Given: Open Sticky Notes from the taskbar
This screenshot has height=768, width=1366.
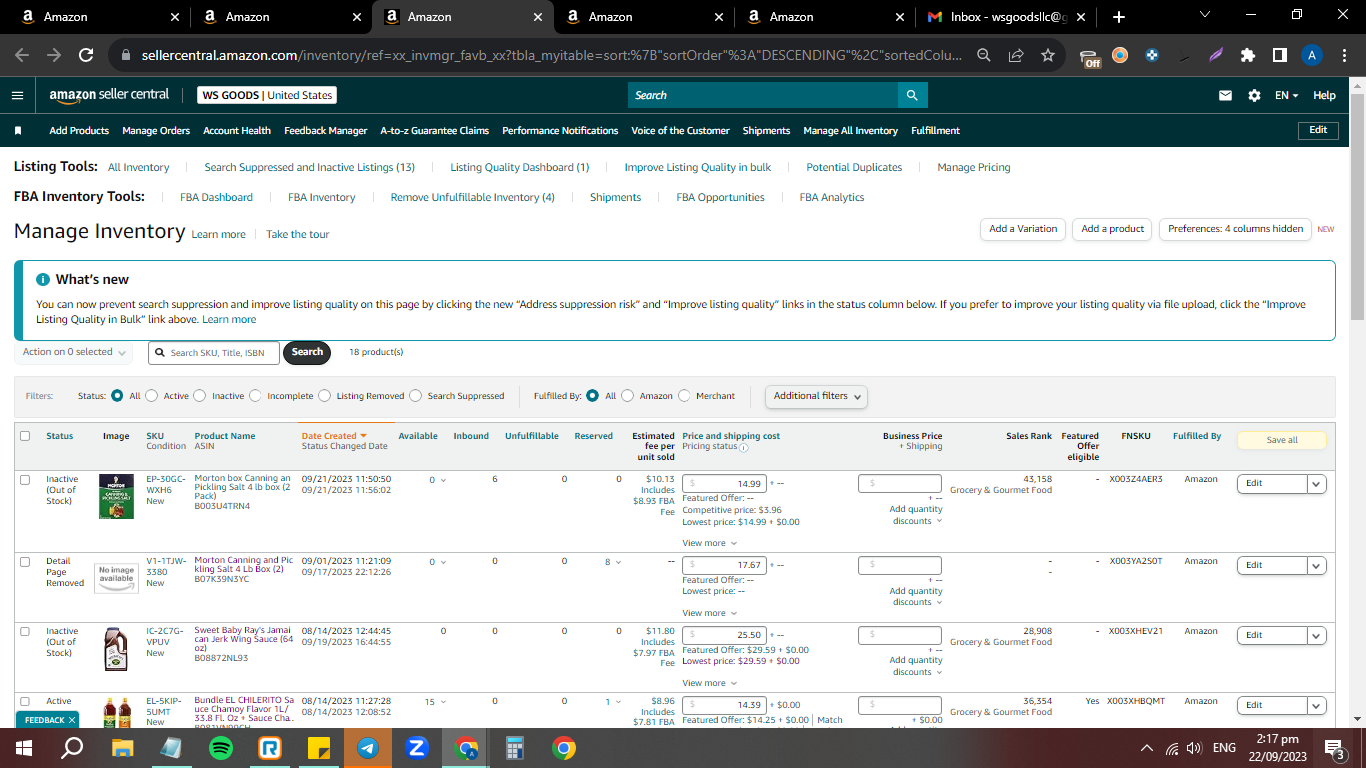Looking at the screenshot, I should (x=319, y=747).
